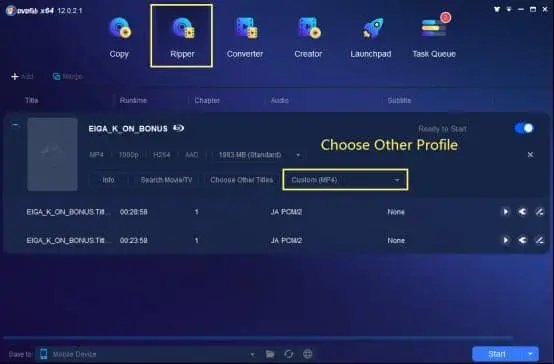Click the globe icon in the bottom bar
Image resolution: width=554 pixels, height=364 pixels.
pos(307,354)
